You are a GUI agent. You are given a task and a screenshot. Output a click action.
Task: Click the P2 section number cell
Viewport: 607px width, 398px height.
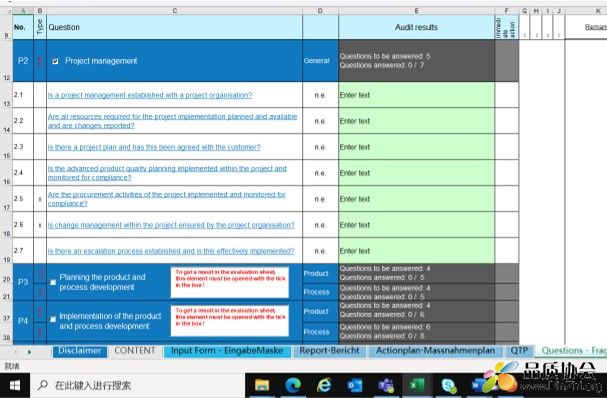pos(23,61)
